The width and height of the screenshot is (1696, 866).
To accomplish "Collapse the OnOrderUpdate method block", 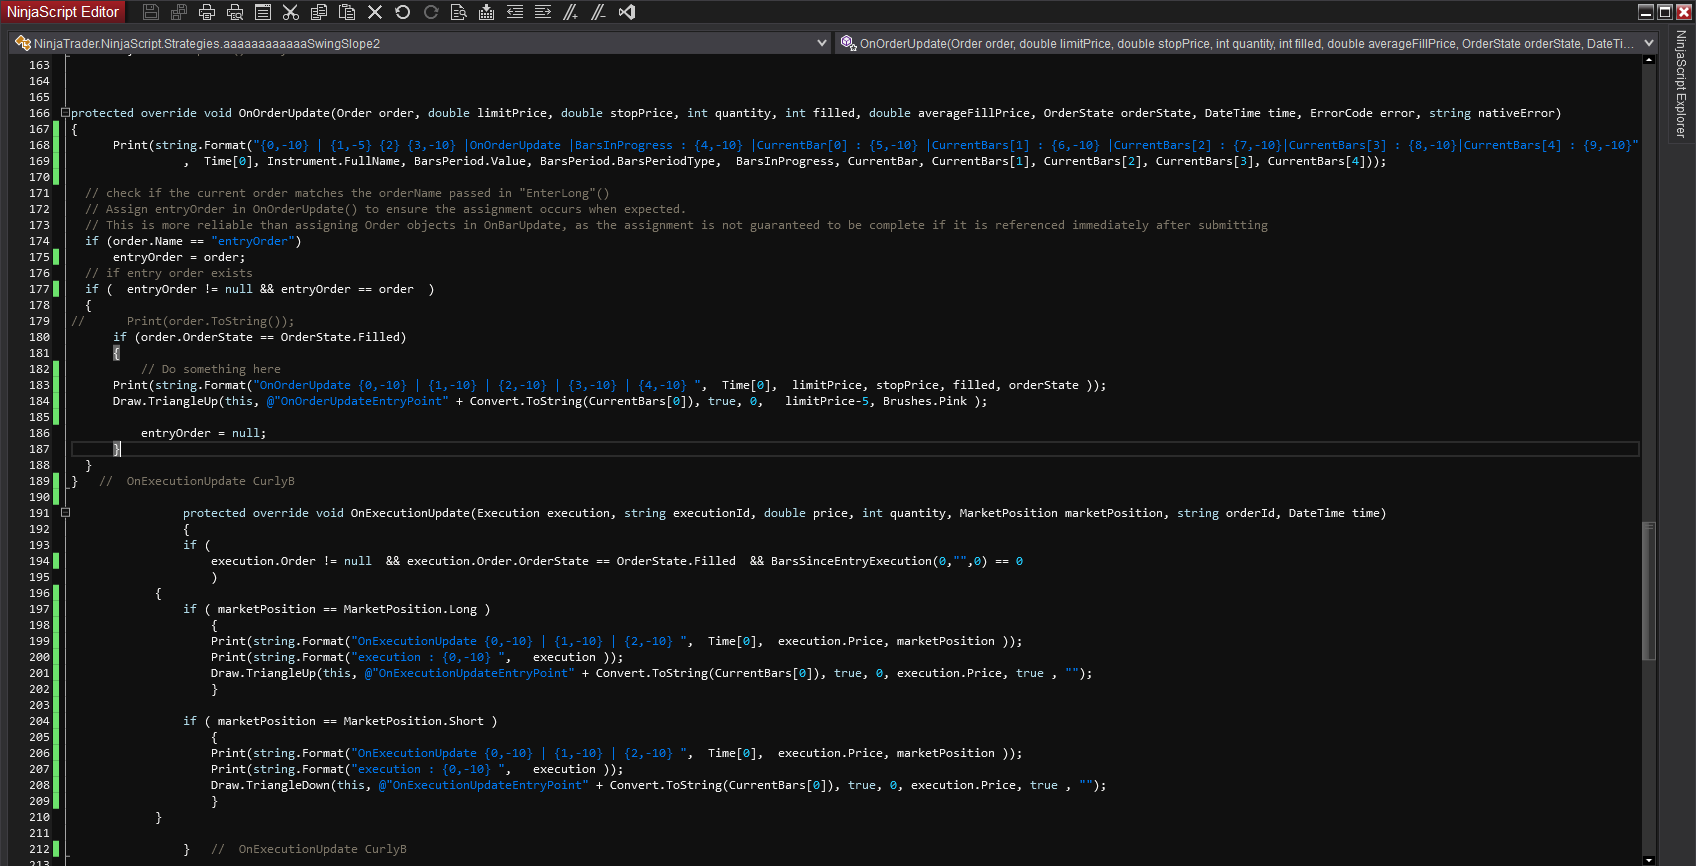I will click(65, 113).
